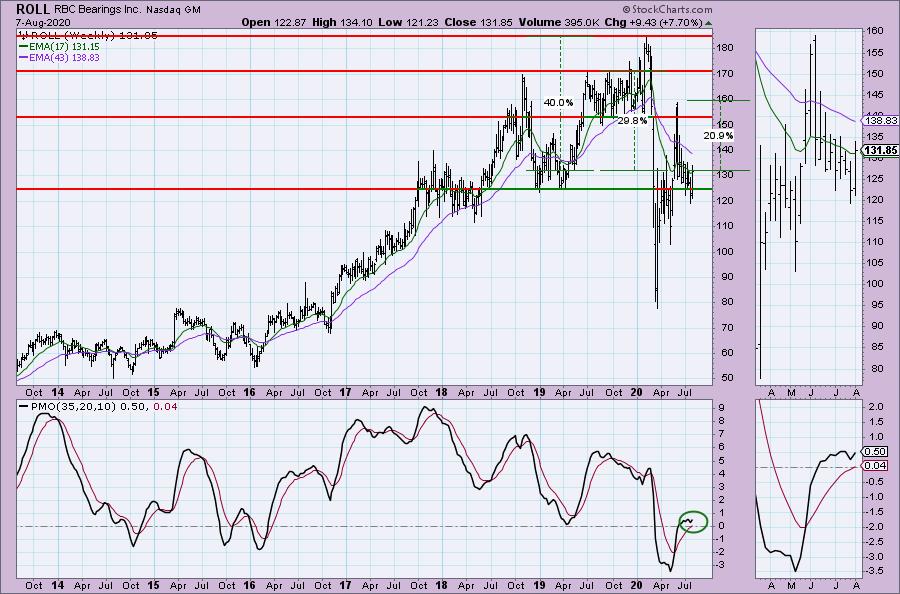This screenshot has height=594, width=900.
Task: Click the 180 price axis label
Action: [x=726, y=48]
